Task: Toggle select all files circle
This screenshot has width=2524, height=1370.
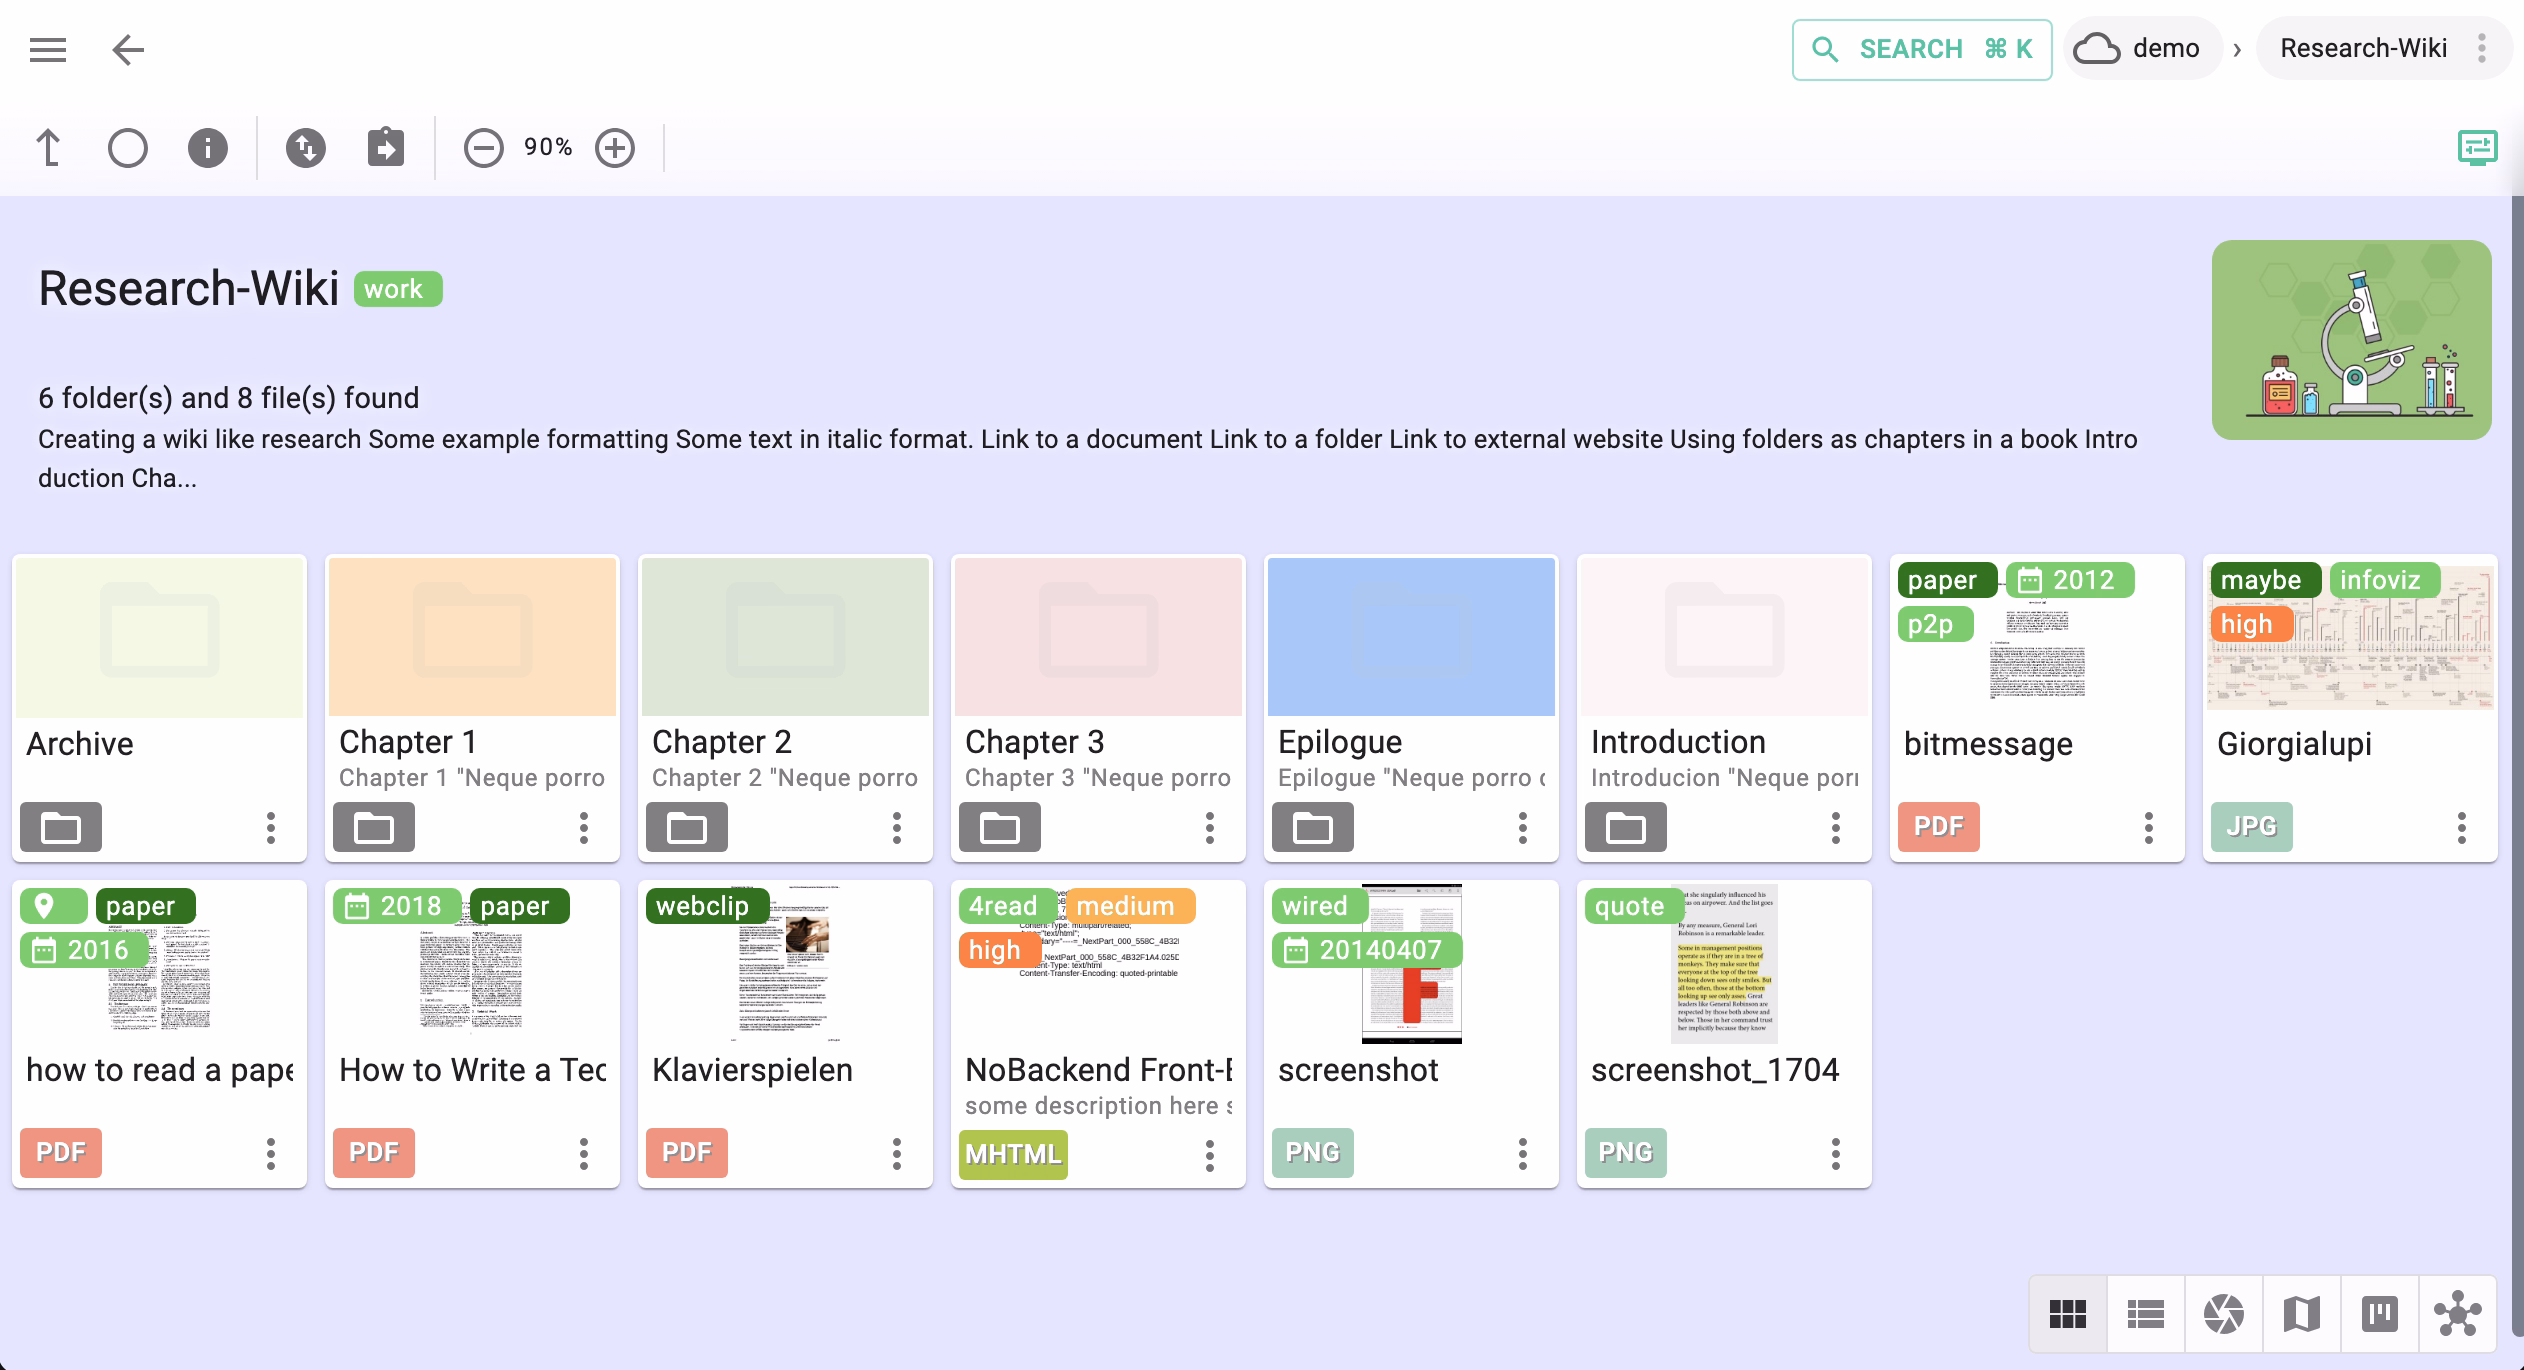Action: [x=128, y=148]
